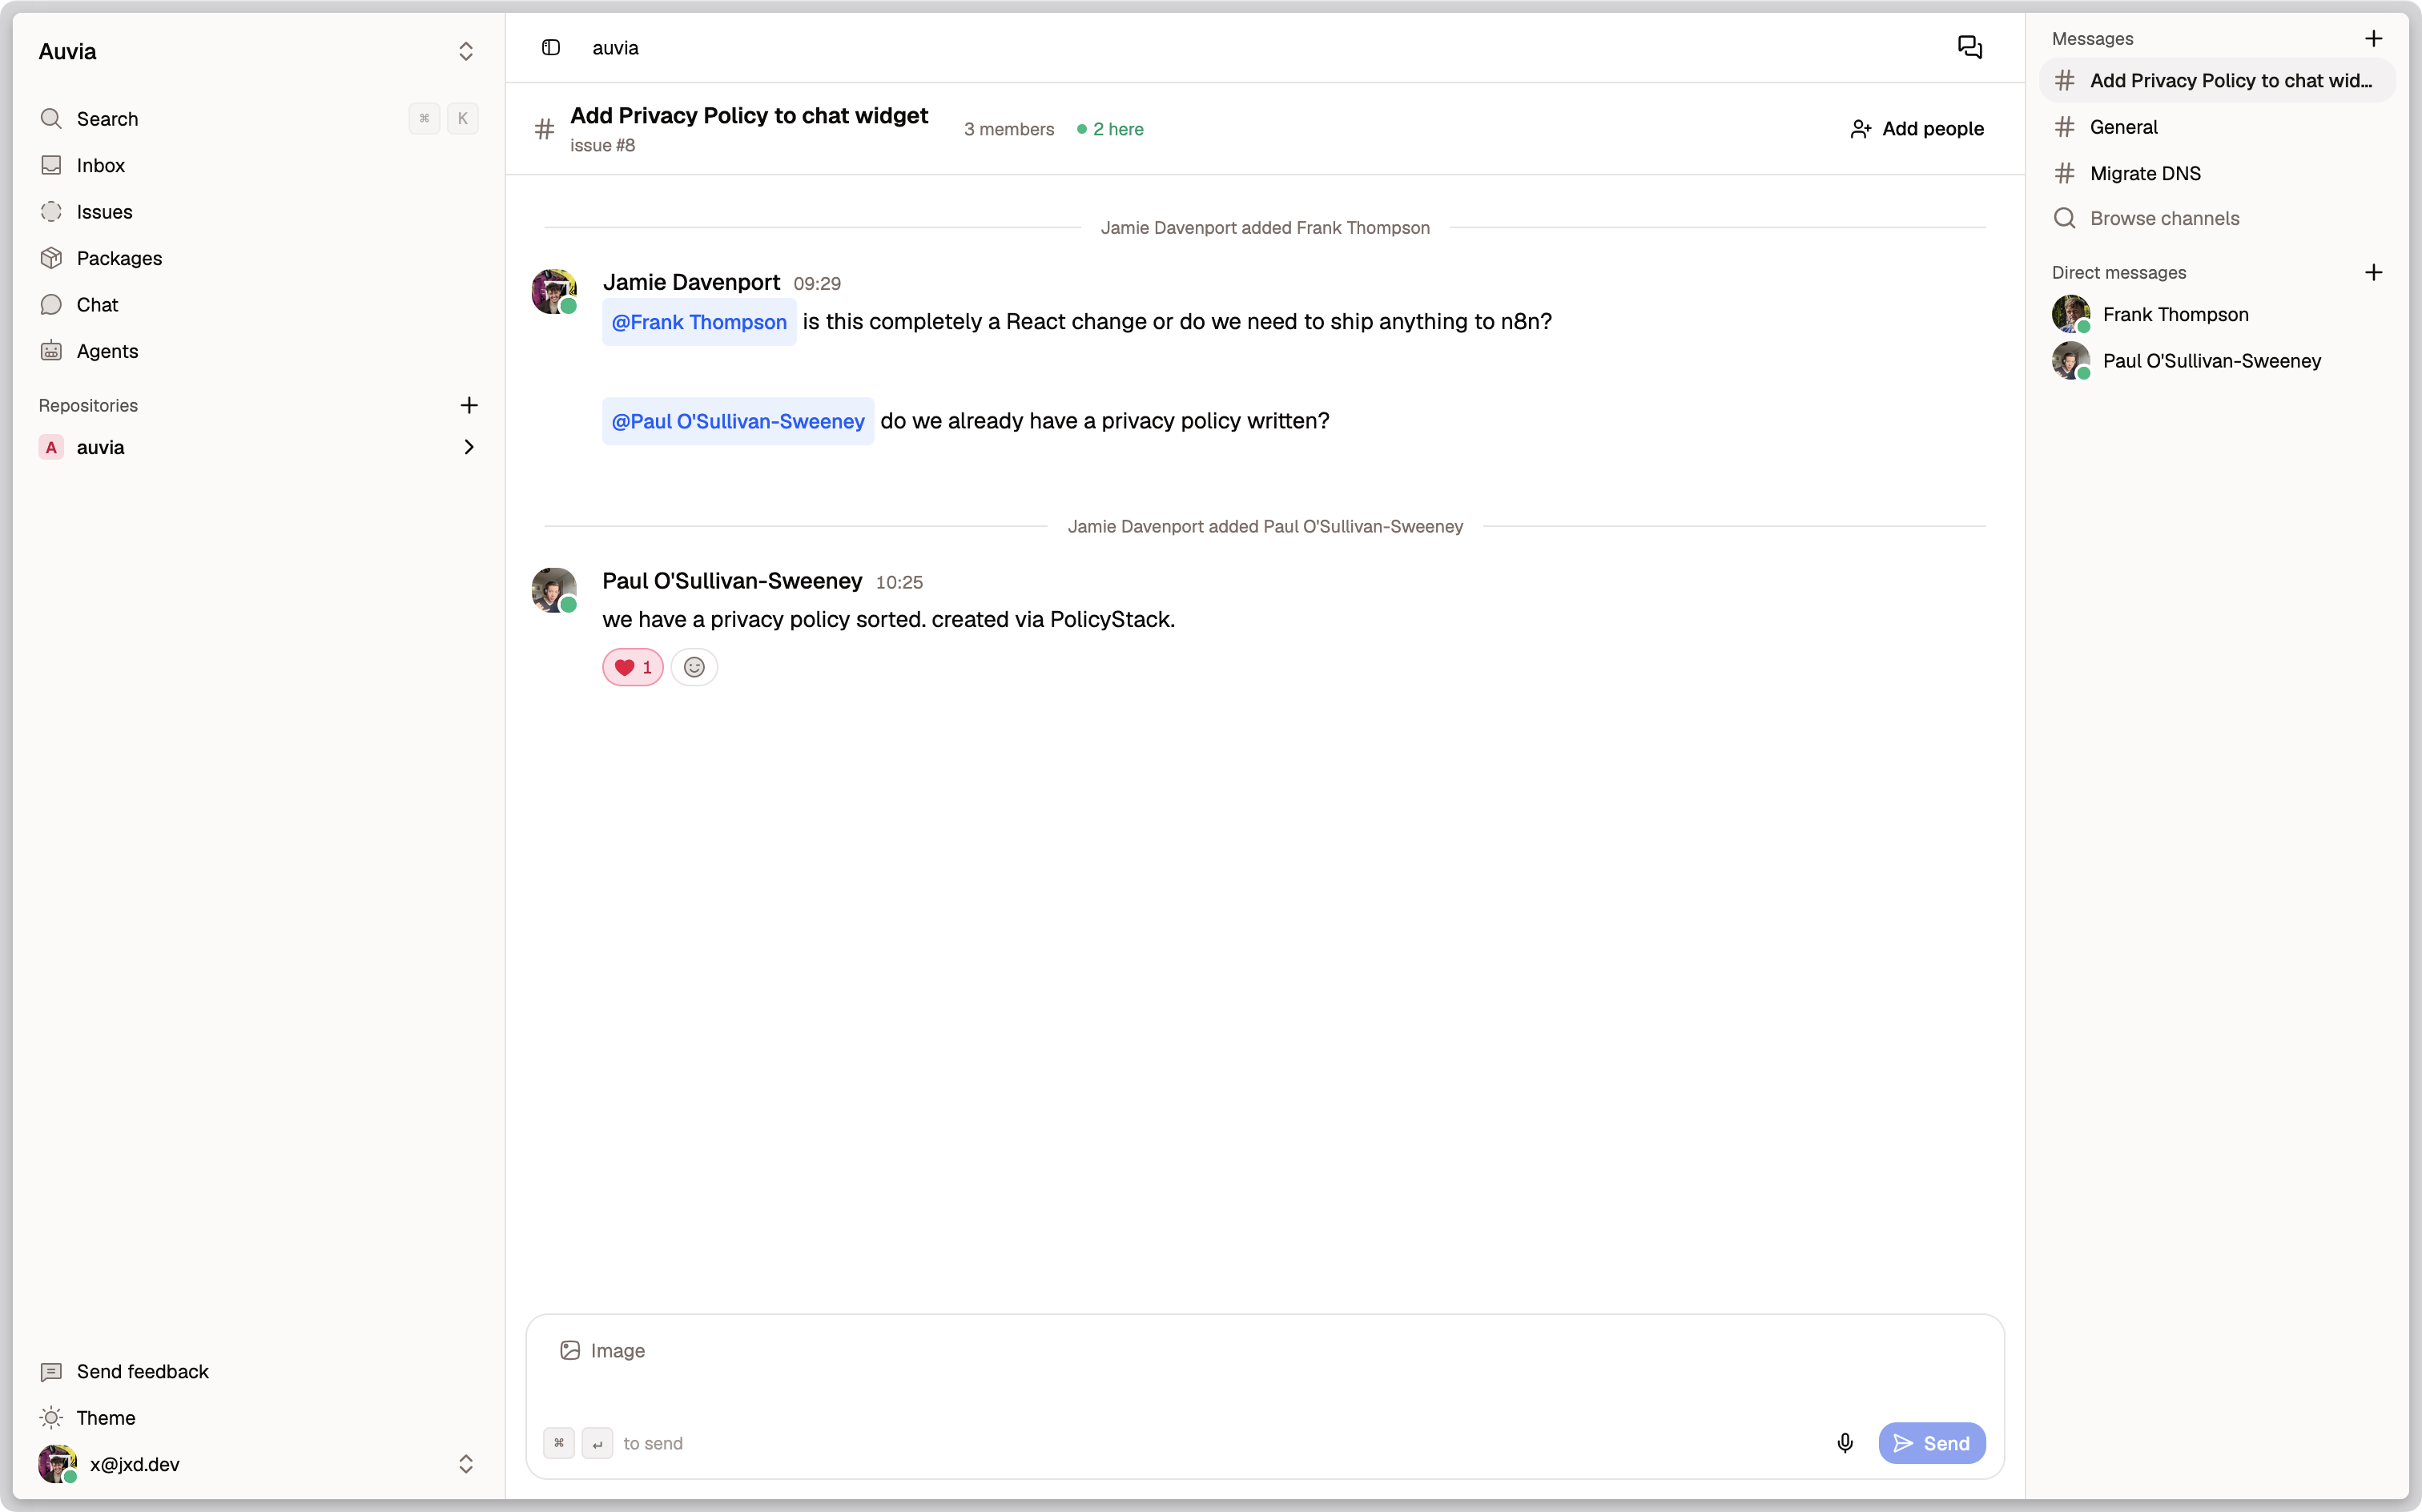Screen dimensions: 2422x1512
Task: Open the Inbox
Action: [258, 165]
